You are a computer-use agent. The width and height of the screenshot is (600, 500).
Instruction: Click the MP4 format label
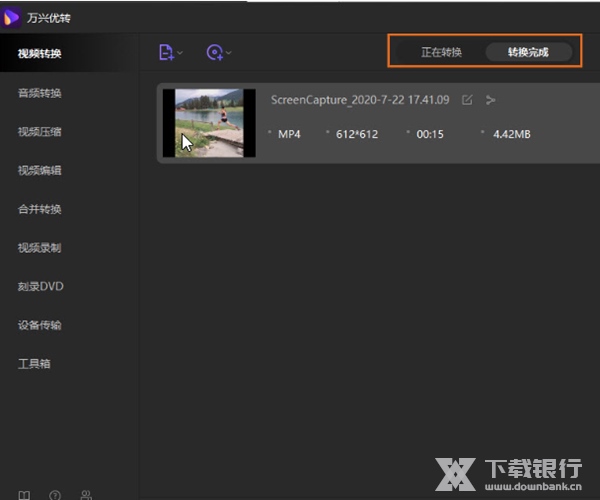[x=289, y=134]
